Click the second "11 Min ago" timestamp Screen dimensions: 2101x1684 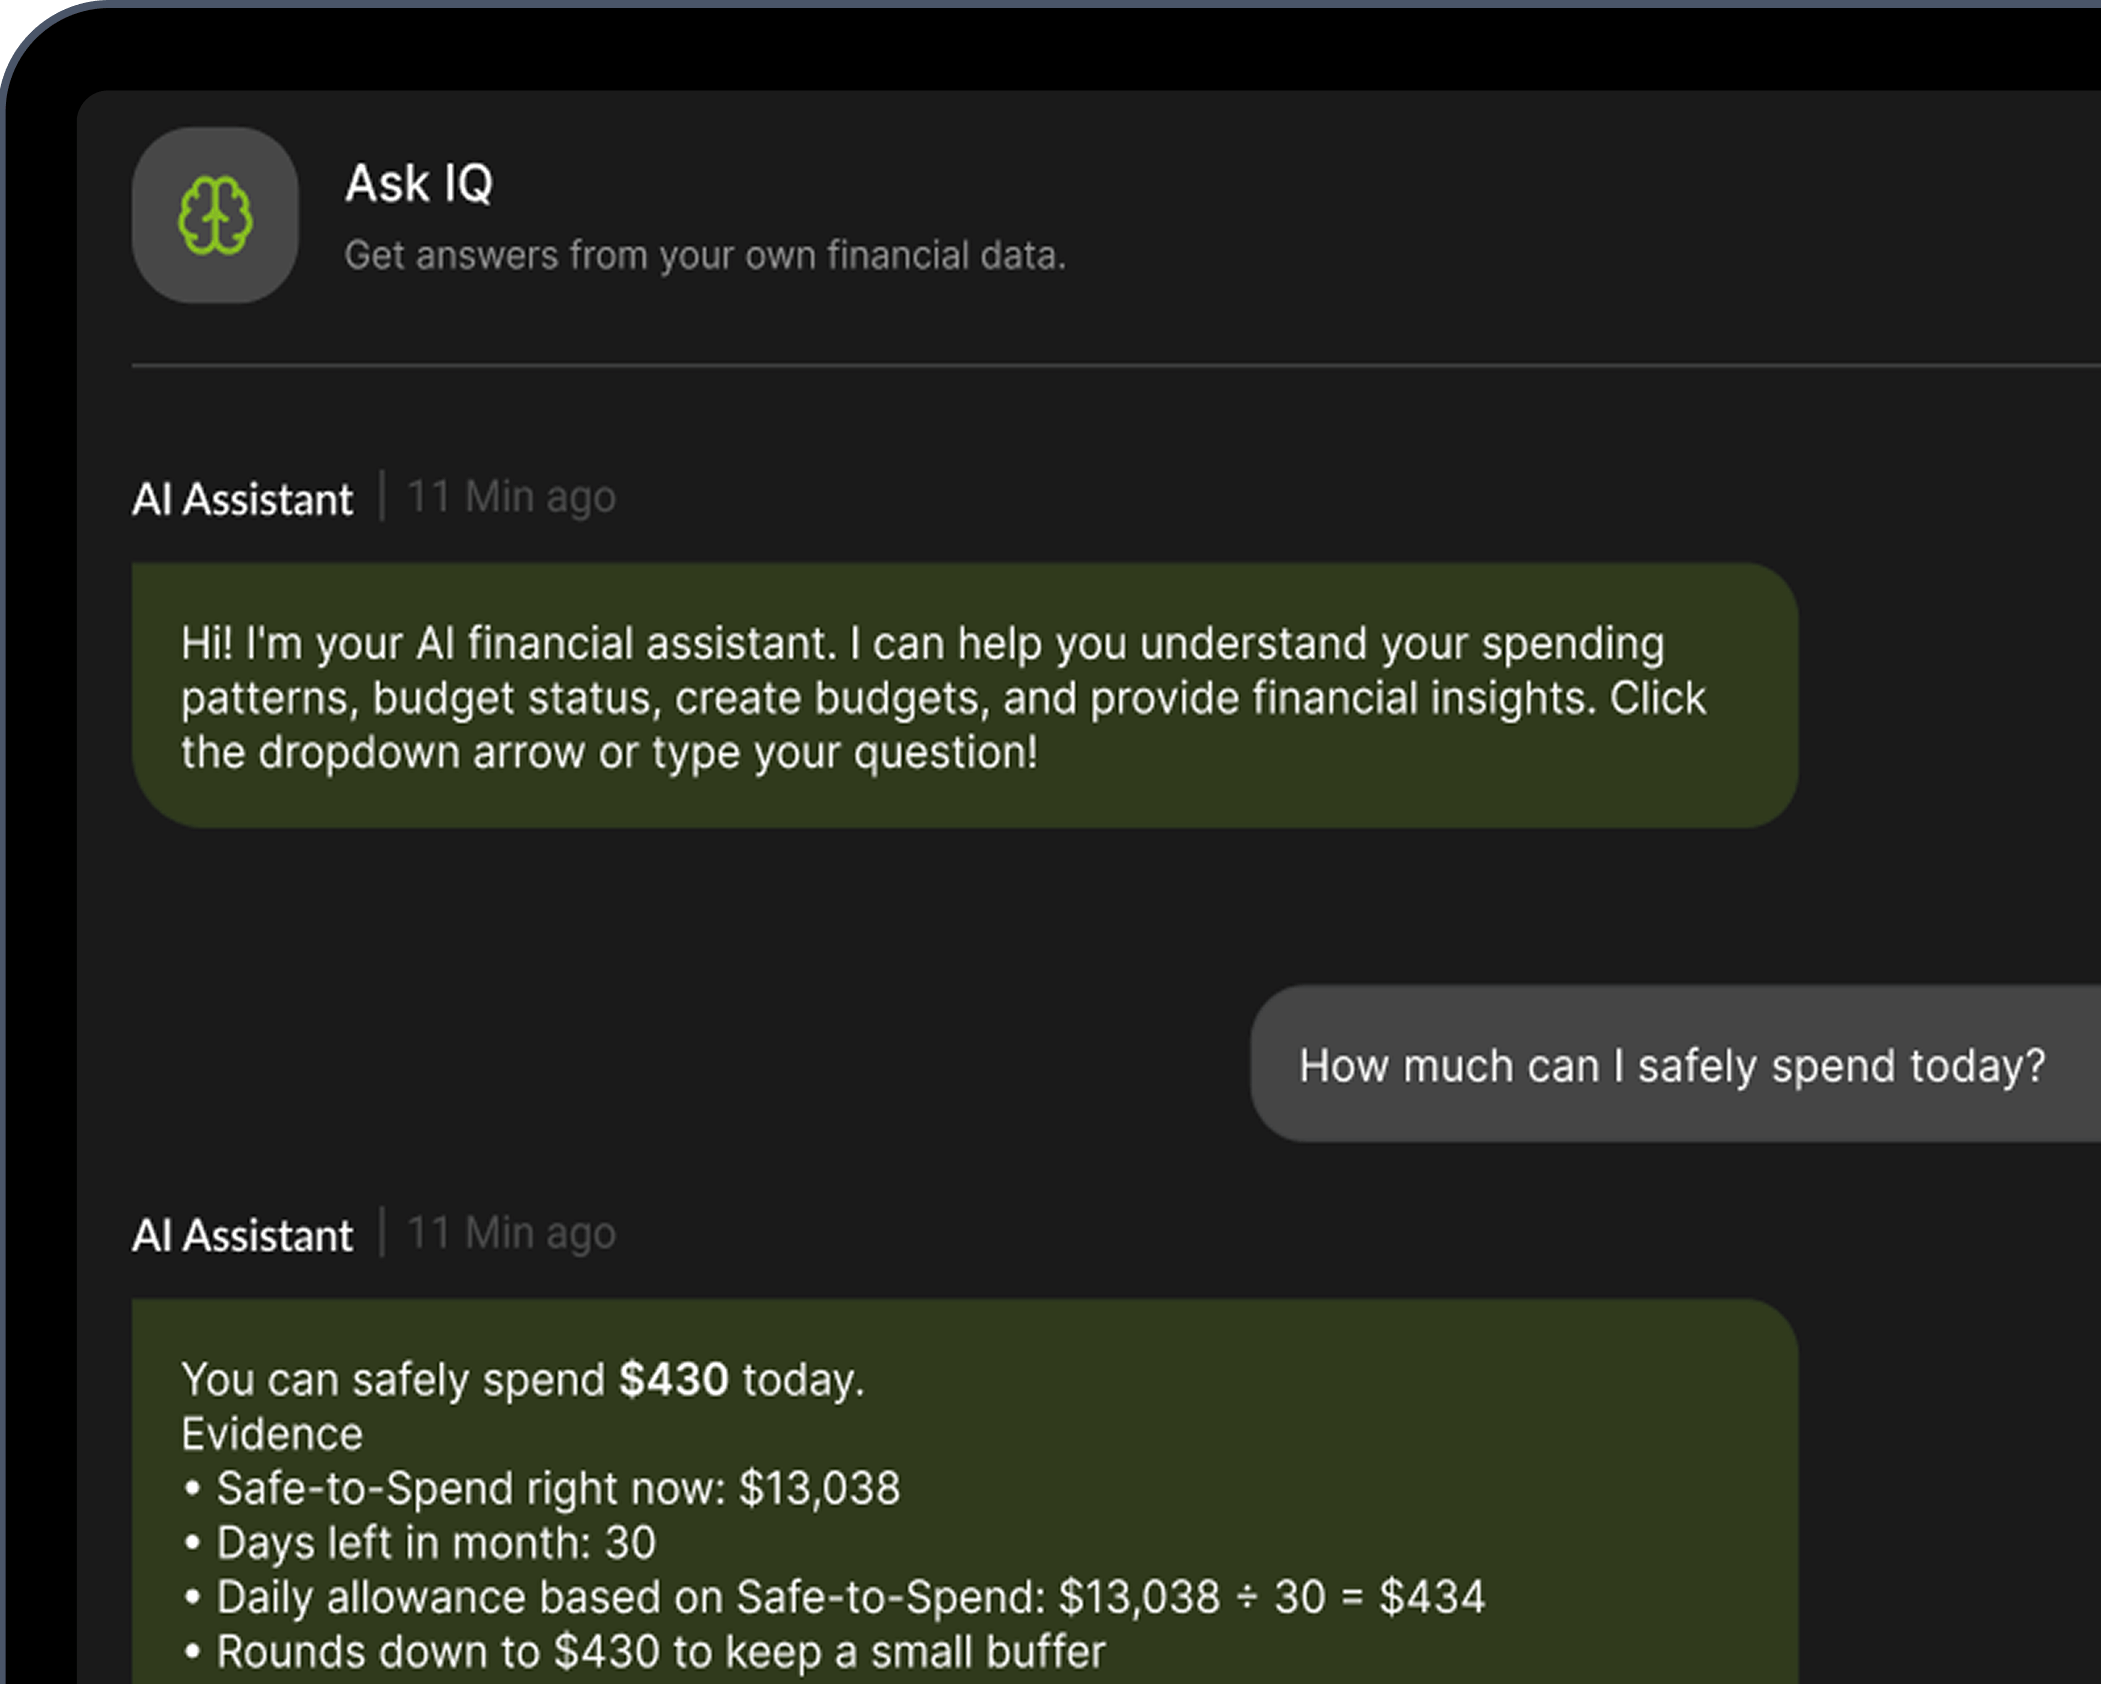[511, 1233]
